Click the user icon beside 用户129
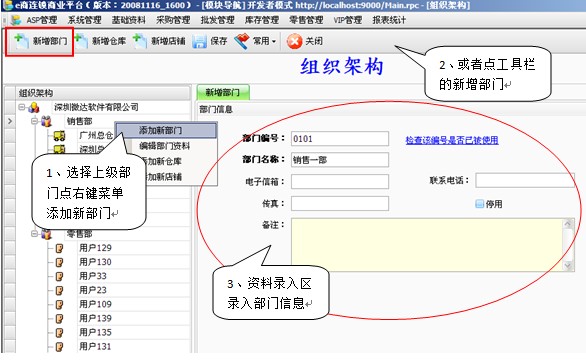This screenshot has height=360, width=586. point(59,248)
